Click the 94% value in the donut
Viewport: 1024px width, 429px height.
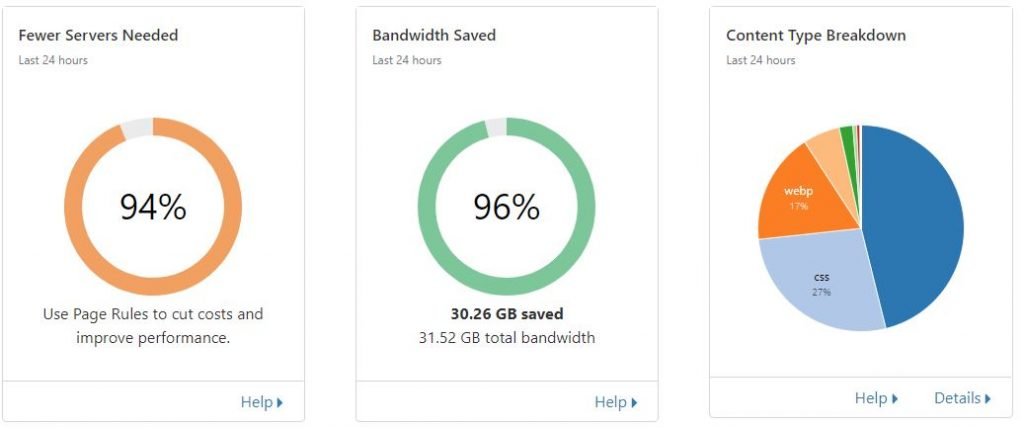(153, 206)
